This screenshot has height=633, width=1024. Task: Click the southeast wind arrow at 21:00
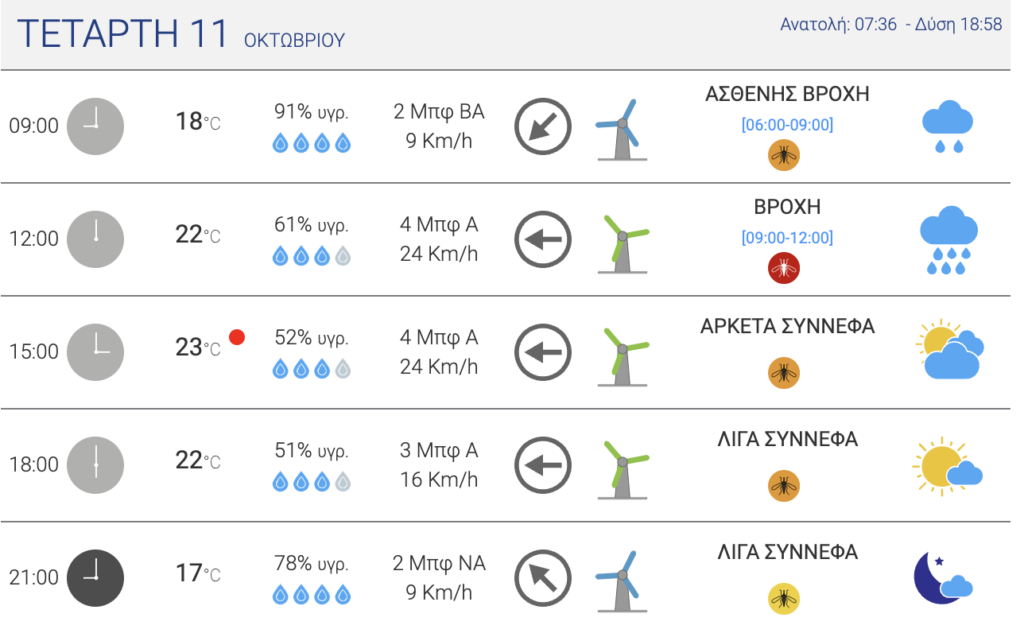(543, 577)
